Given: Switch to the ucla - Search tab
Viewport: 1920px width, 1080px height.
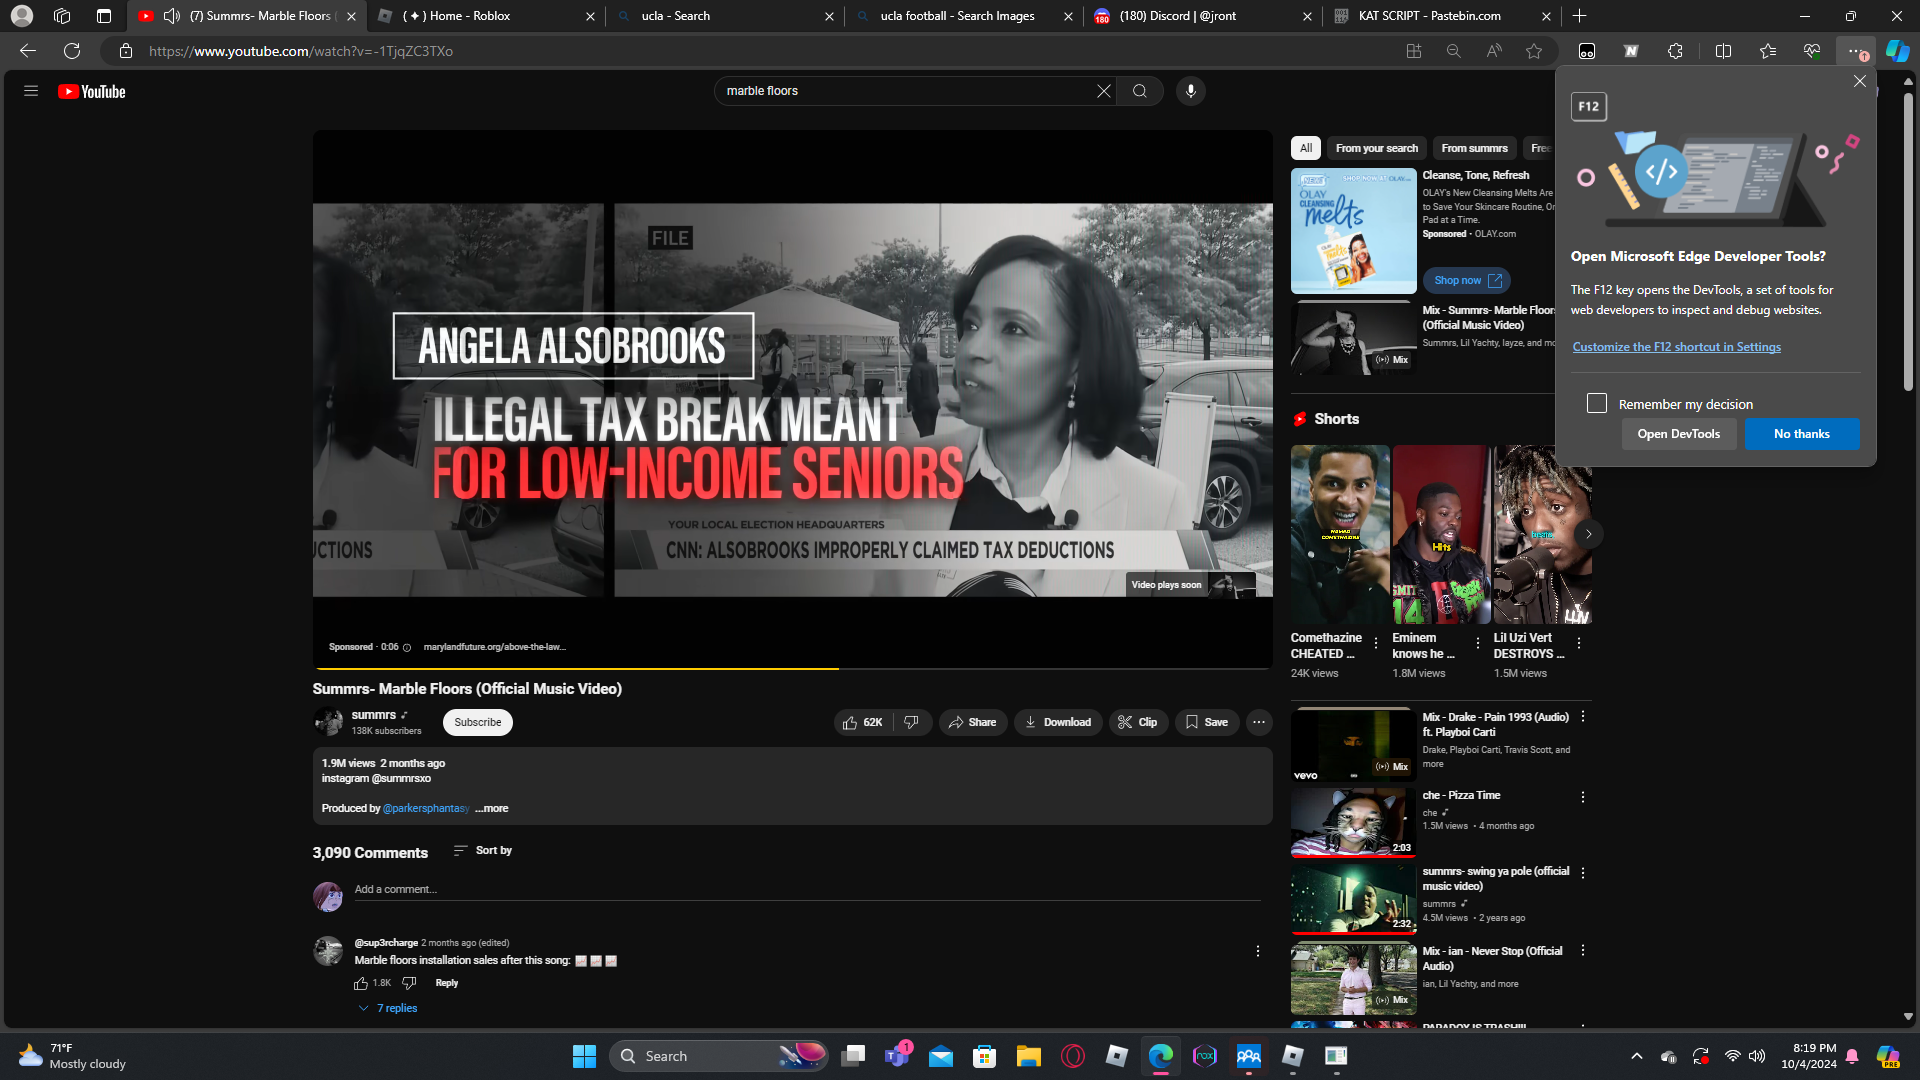Looking at the screenshot, I should tap(725, 16).
